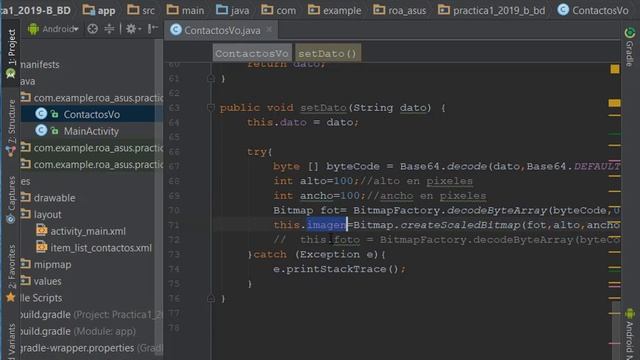Open item_list_contactos.xml in project tree

tap(101, 248)
